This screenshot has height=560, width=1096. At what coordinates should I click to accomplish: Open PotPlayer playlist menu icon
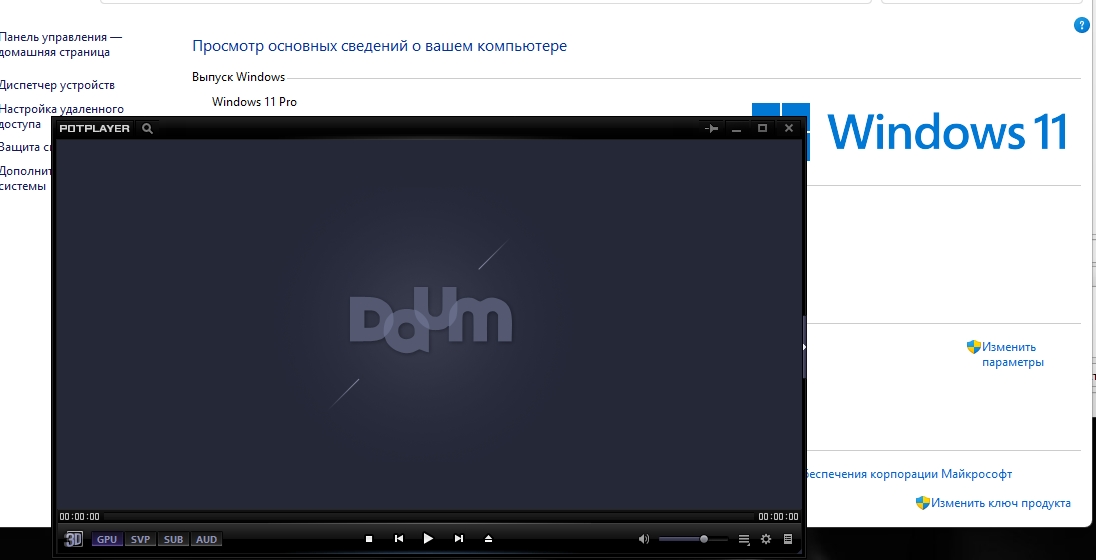tap(744, 539)
